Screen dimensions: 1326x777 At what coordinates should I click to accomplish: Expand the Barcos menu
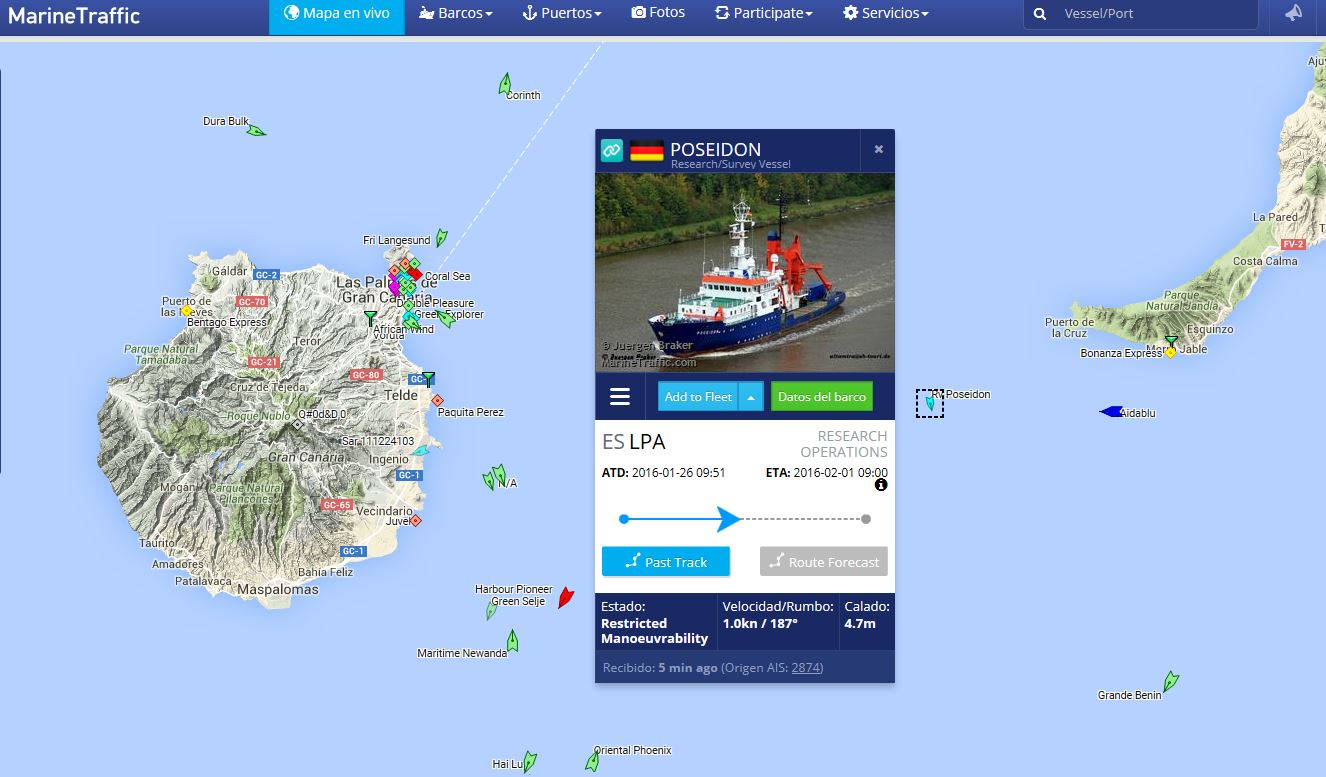[456, 14]
